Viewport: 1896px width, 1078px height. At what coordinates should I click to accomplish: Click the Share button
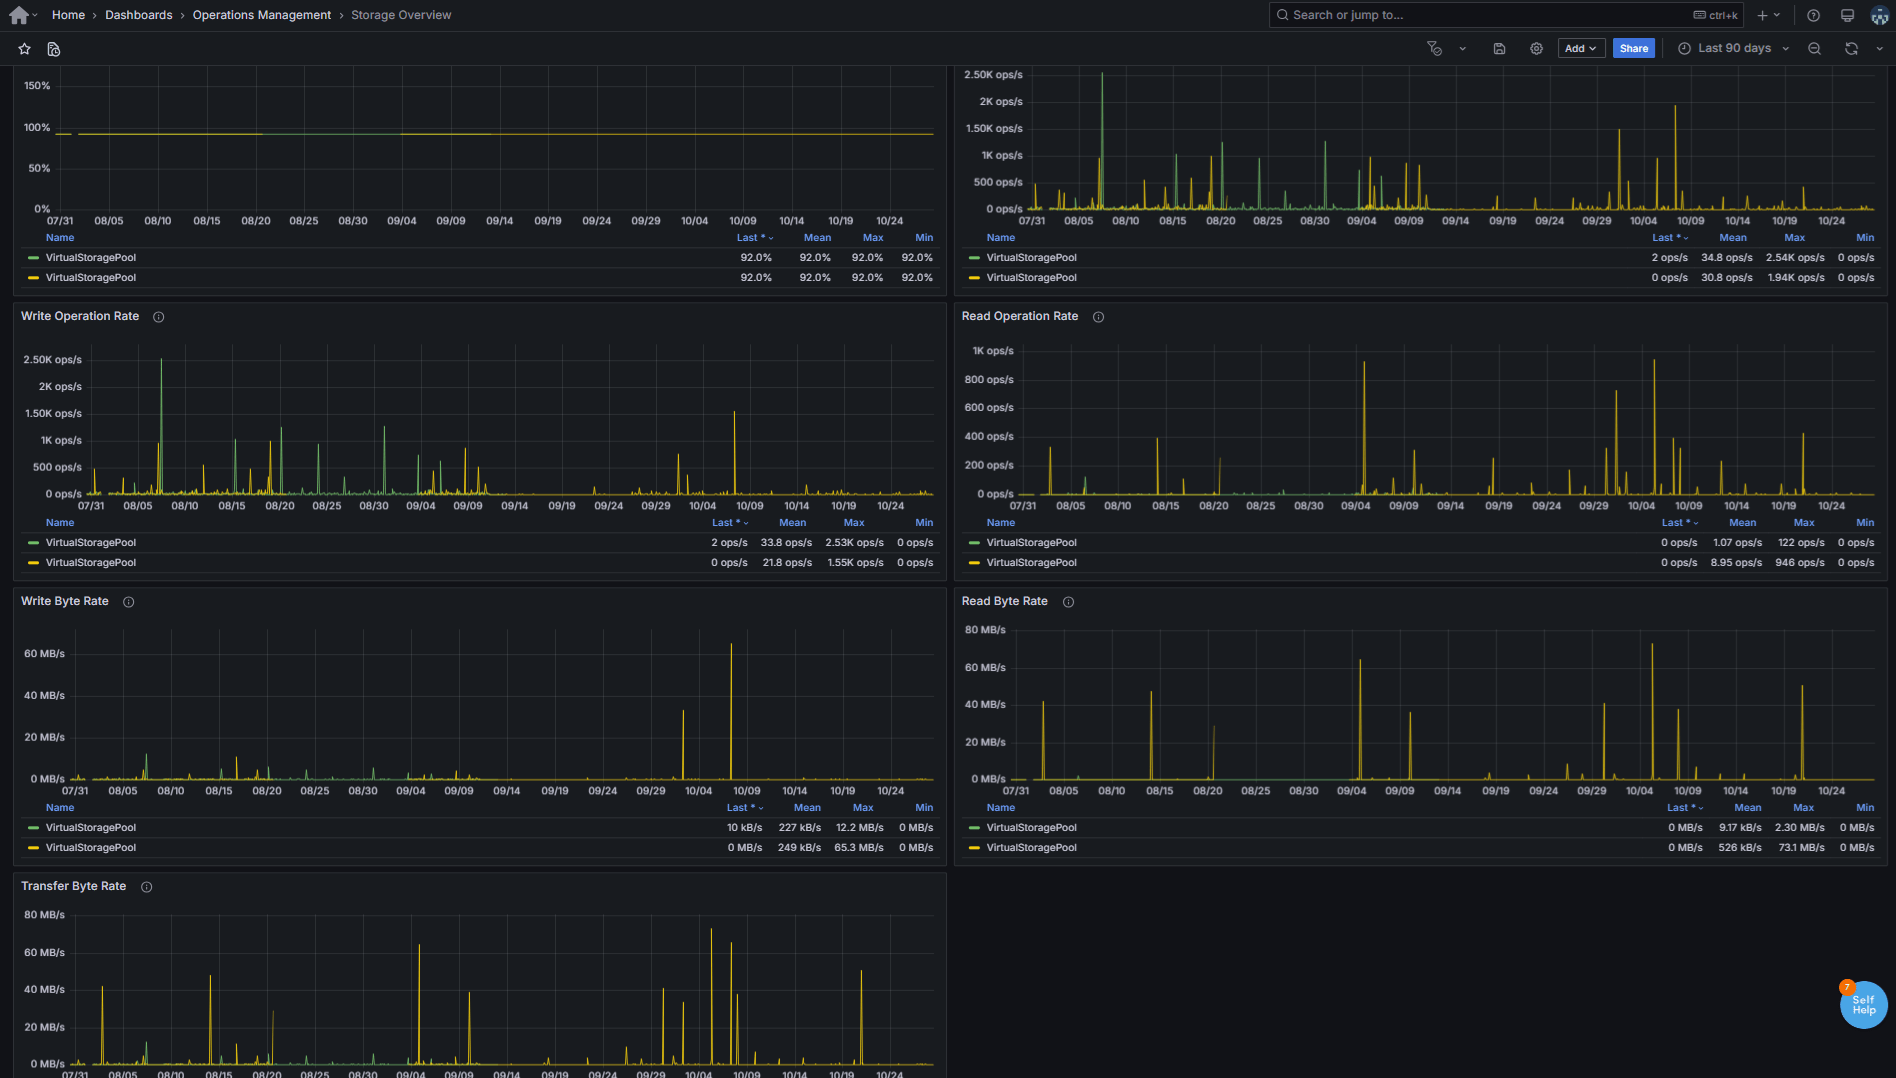[1633, 49]
